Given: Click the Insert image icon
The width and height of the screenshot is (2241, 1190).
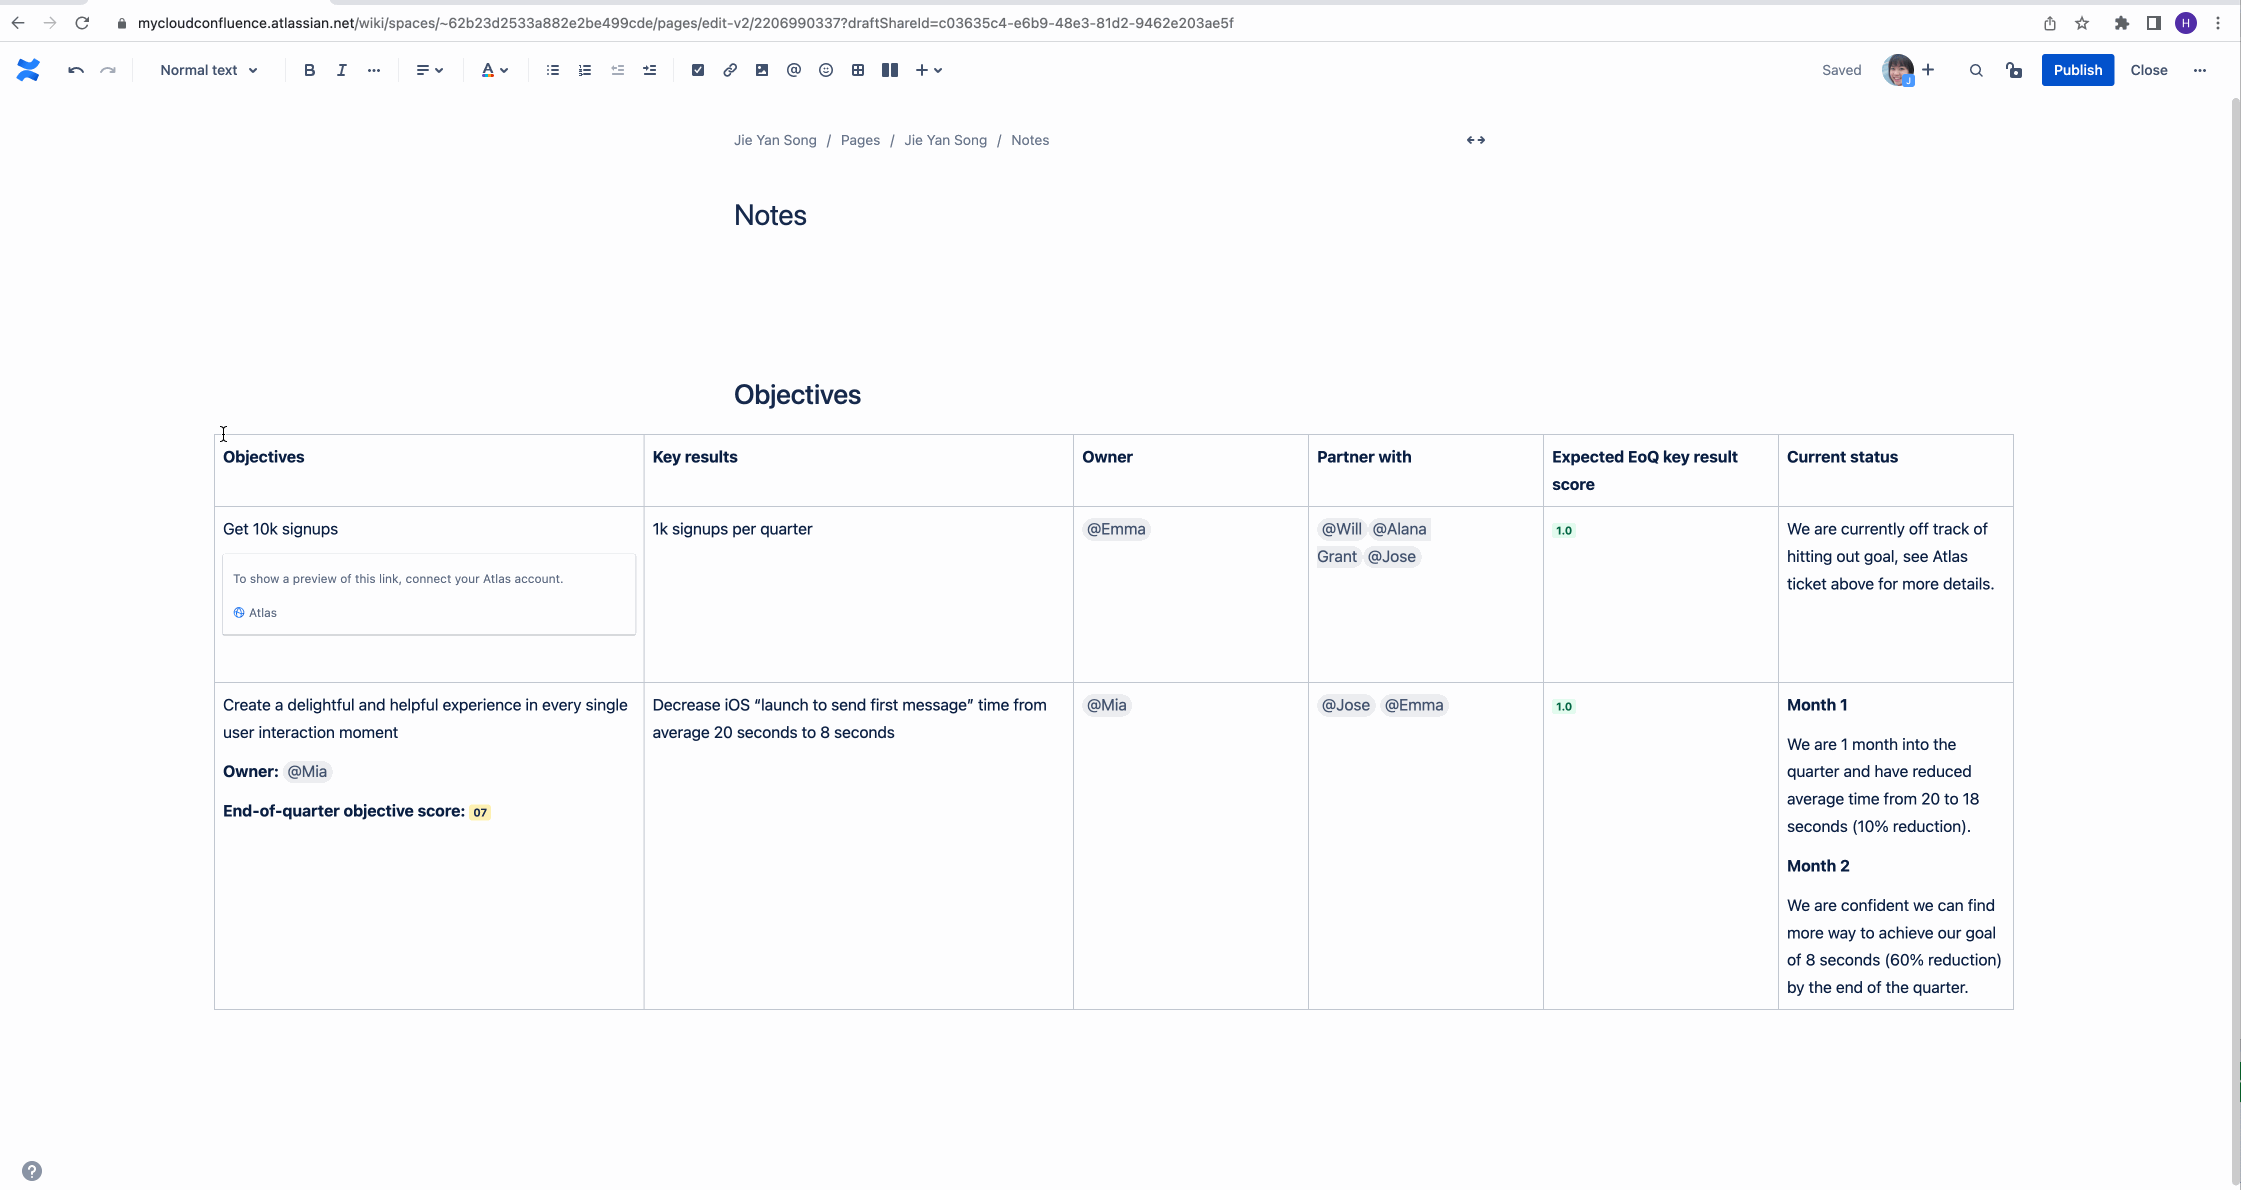Looking at the screenshot, I should click(762, 70).
